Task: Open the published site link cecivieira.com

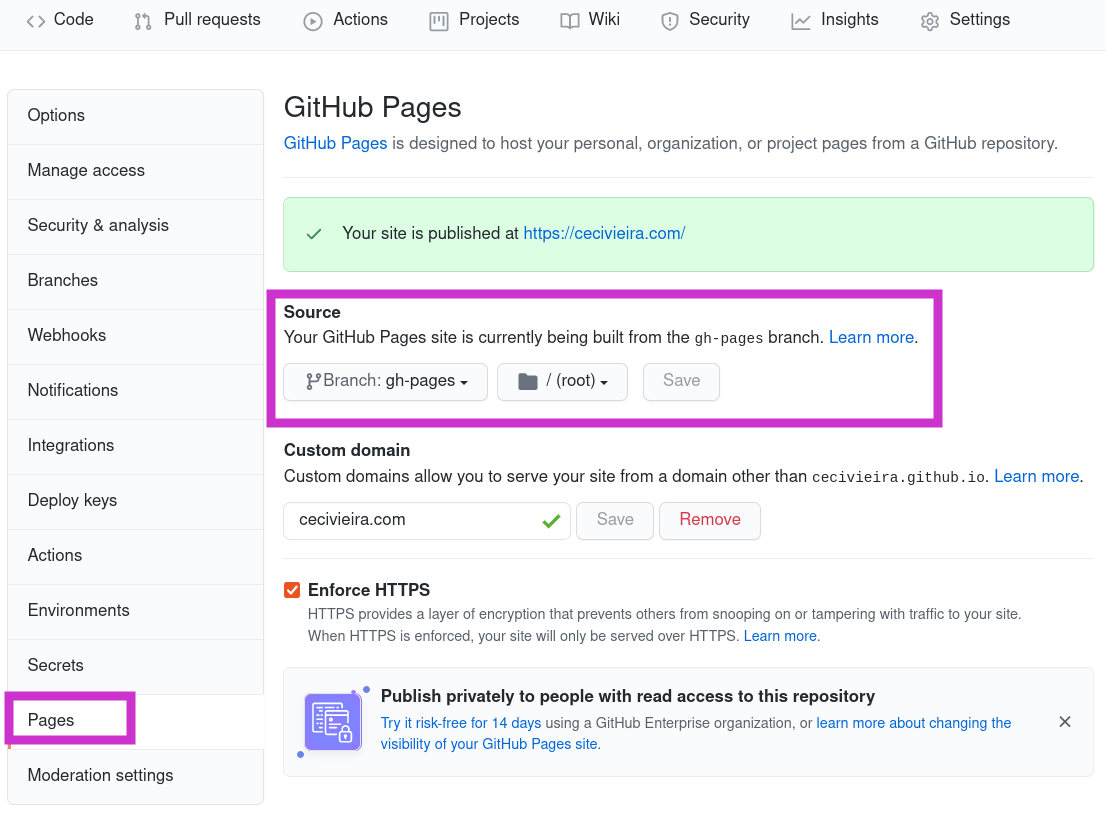Action: (604, 233)
